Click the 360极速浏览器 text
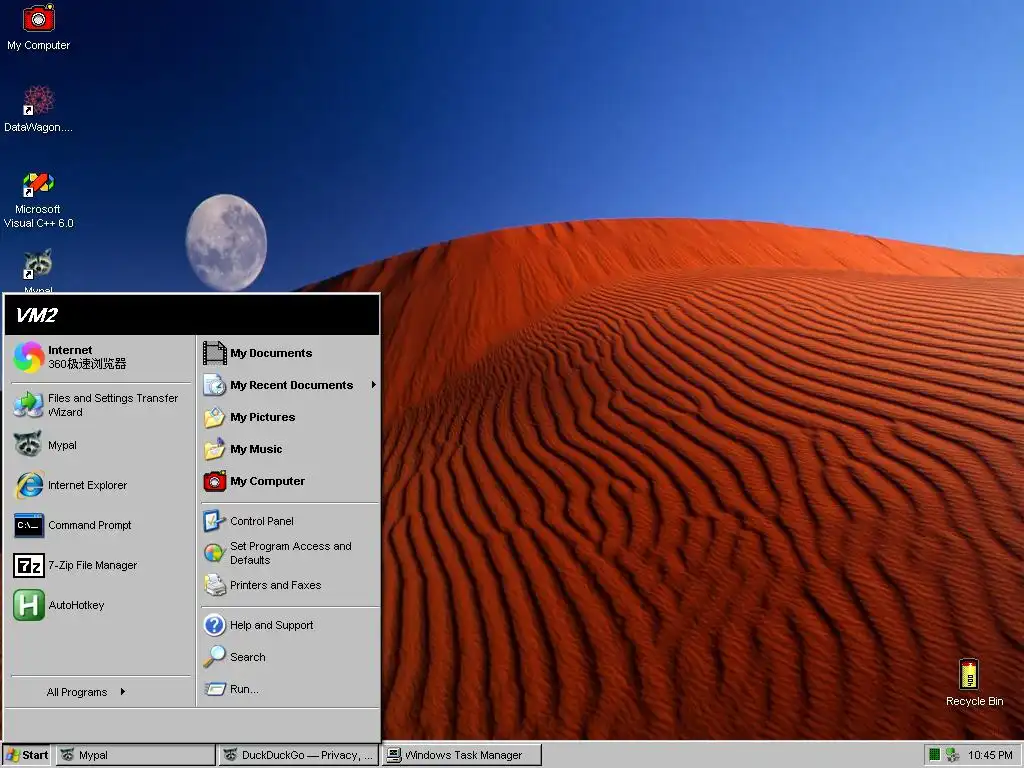Image resolution: width=1024 pixels, height=768 pixels. pos(87,364)
